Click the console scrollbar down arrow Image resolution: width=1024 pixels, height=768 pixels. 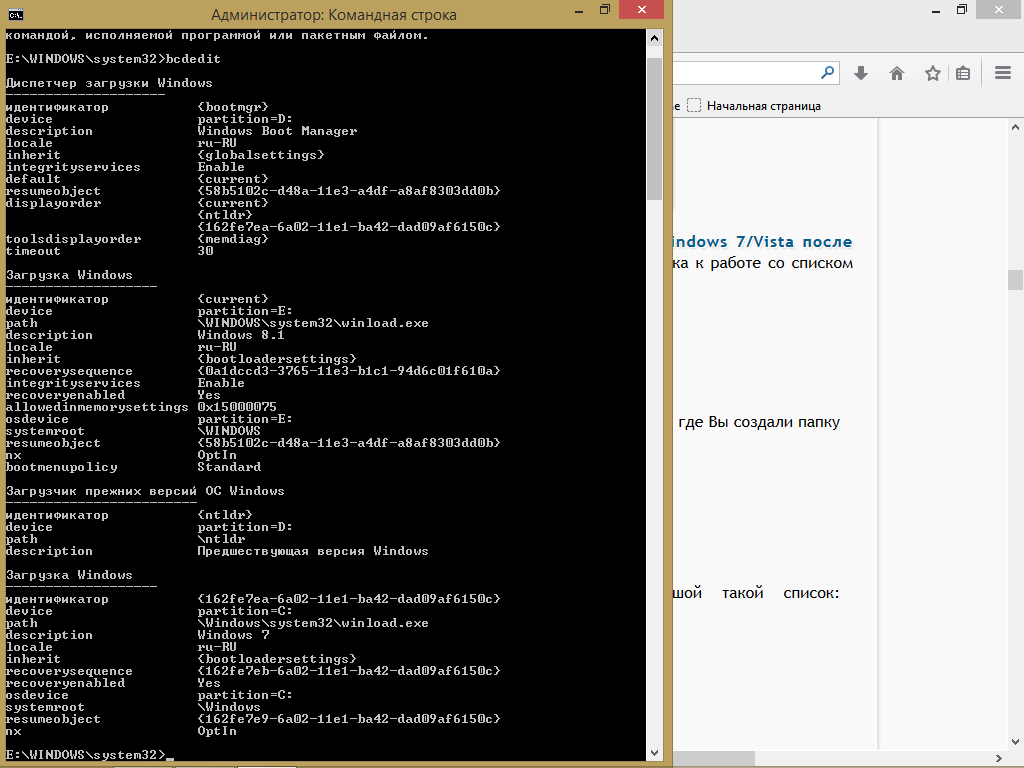pyautogui.click(x=654, y=752)
